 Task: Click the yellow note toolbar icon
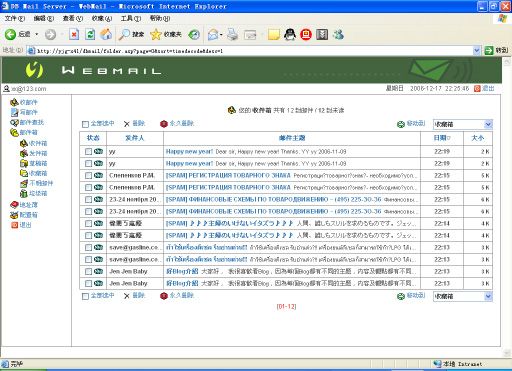pos(273,34)
